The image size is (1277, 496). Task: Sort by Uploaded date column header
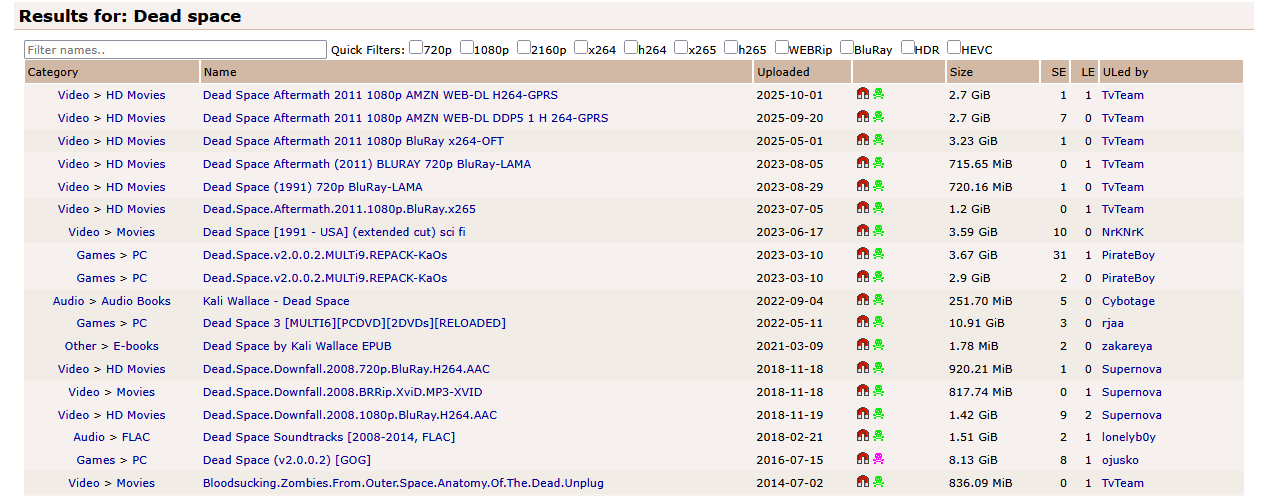783,72
